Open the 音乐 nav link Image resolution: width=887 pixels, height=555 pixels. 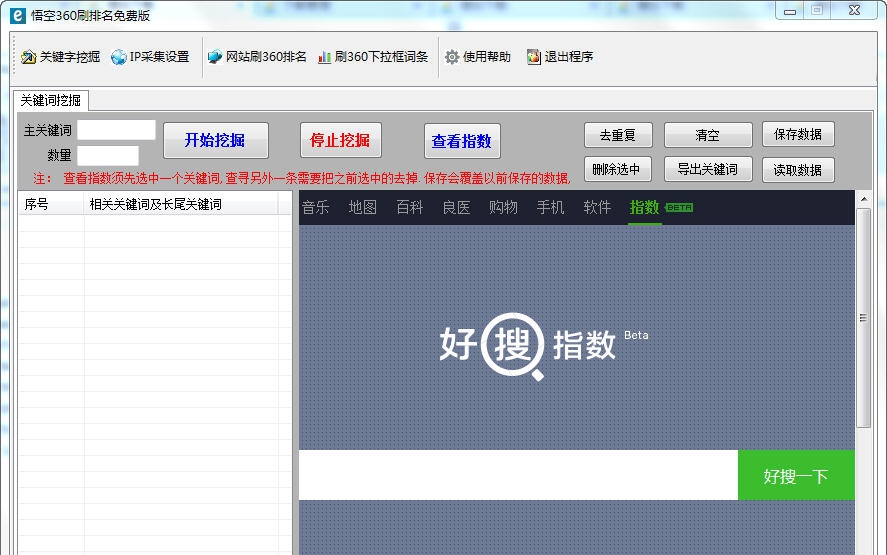pyautogui.click(x=316, y=208)
